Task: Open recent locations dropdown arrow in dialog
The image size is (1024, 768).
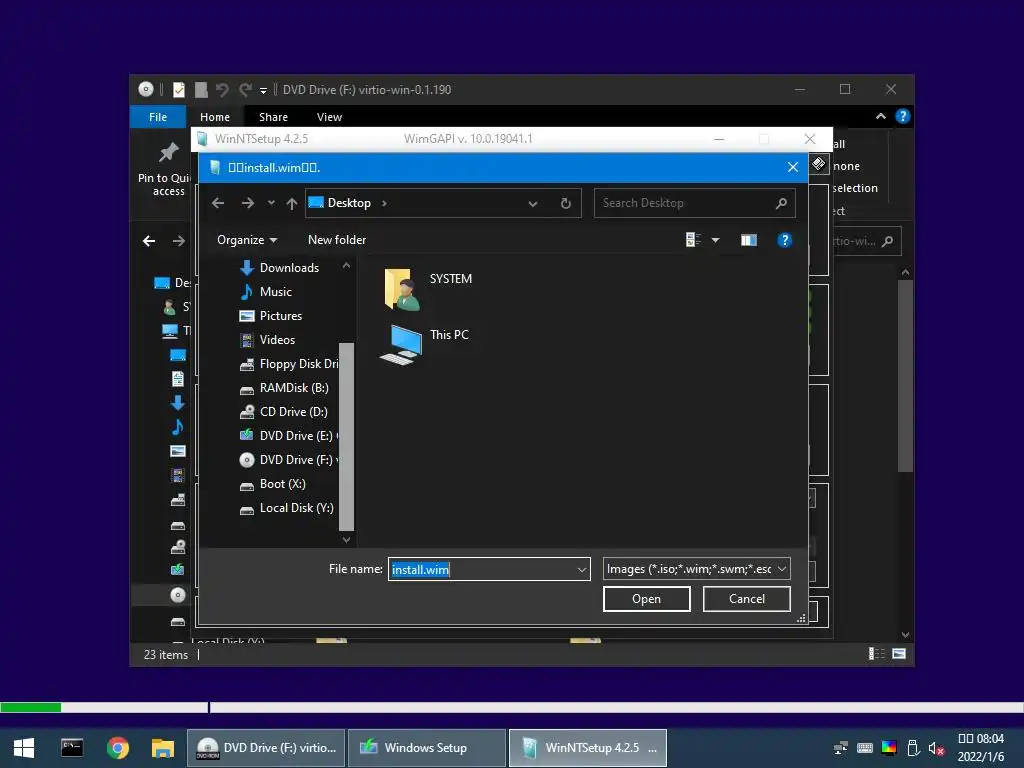Action: click(x=271, y=203)
